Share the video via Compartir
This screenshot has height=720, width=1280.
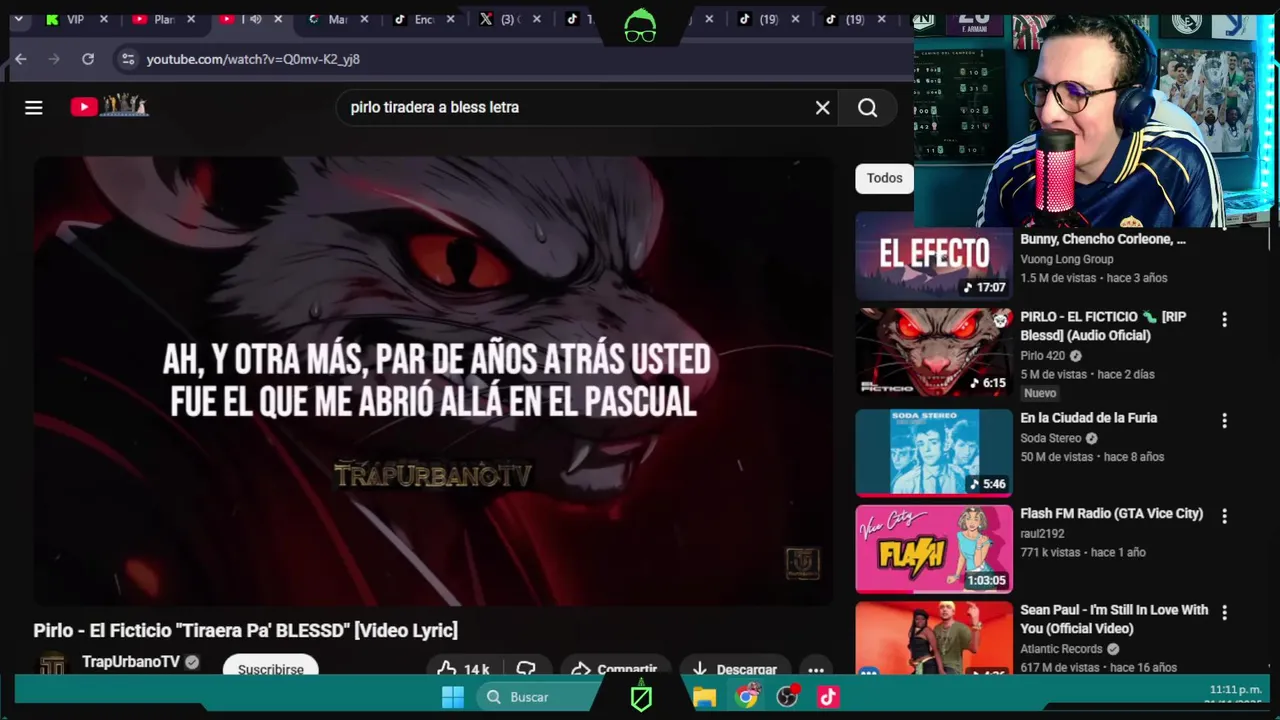(614, 669)
